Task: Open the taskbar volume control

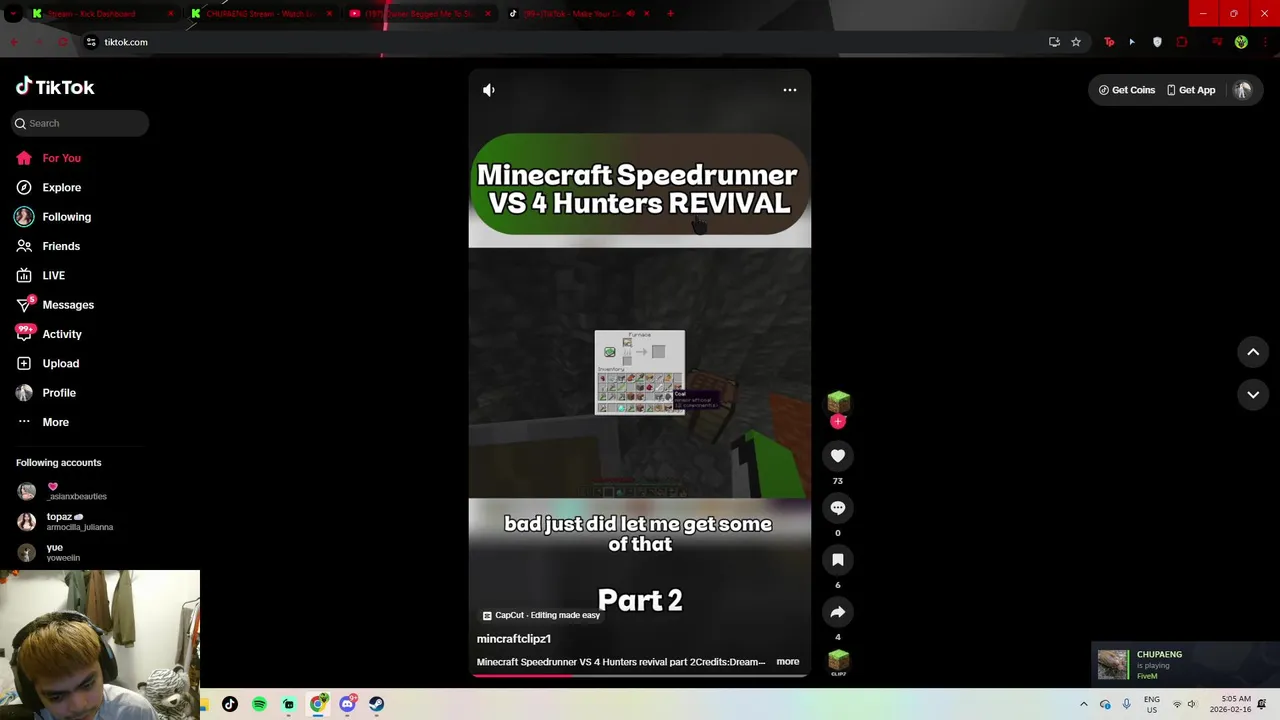Action: [x=1191, y=704]
